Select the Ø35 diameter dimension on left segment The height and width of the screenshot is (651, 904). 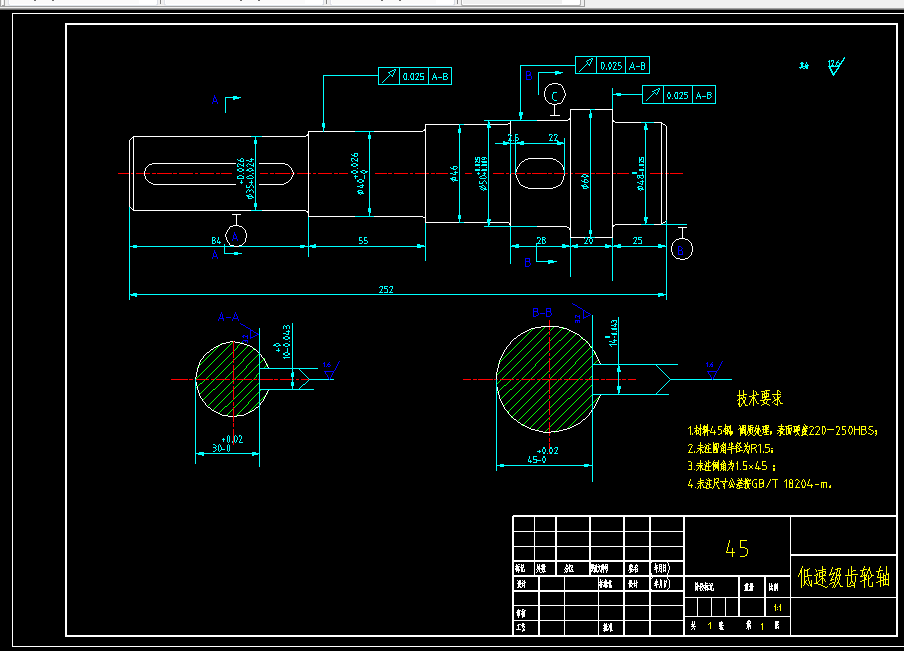(x=246, y=178)
